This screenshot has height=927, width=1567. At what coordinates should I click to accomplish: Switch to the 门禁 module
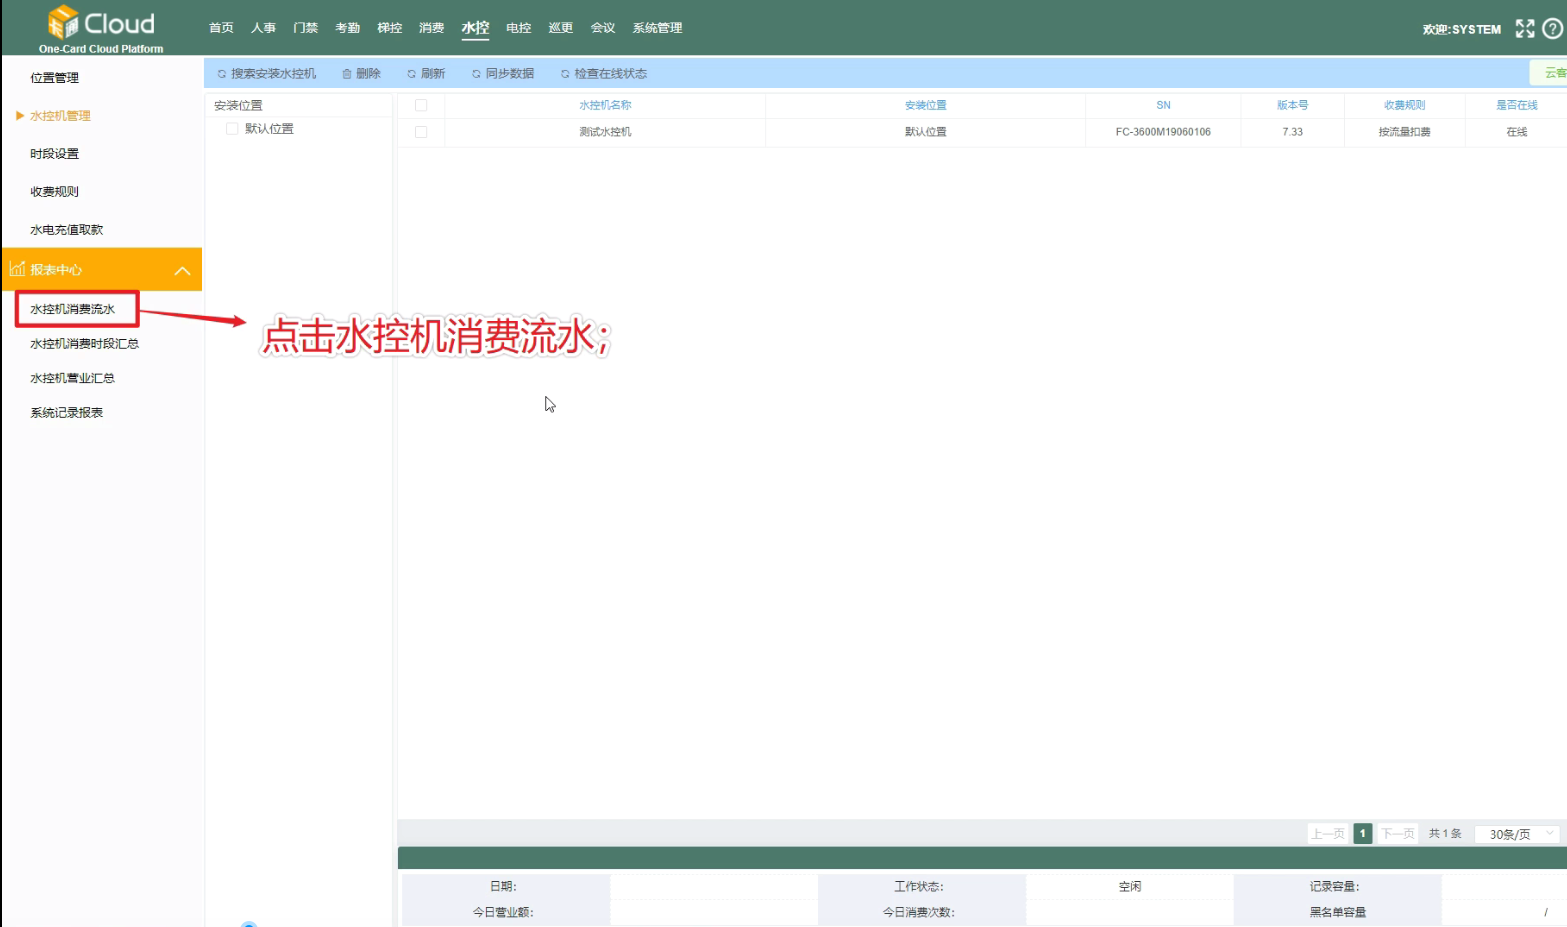pyautogui.click(x=305, y=28)
